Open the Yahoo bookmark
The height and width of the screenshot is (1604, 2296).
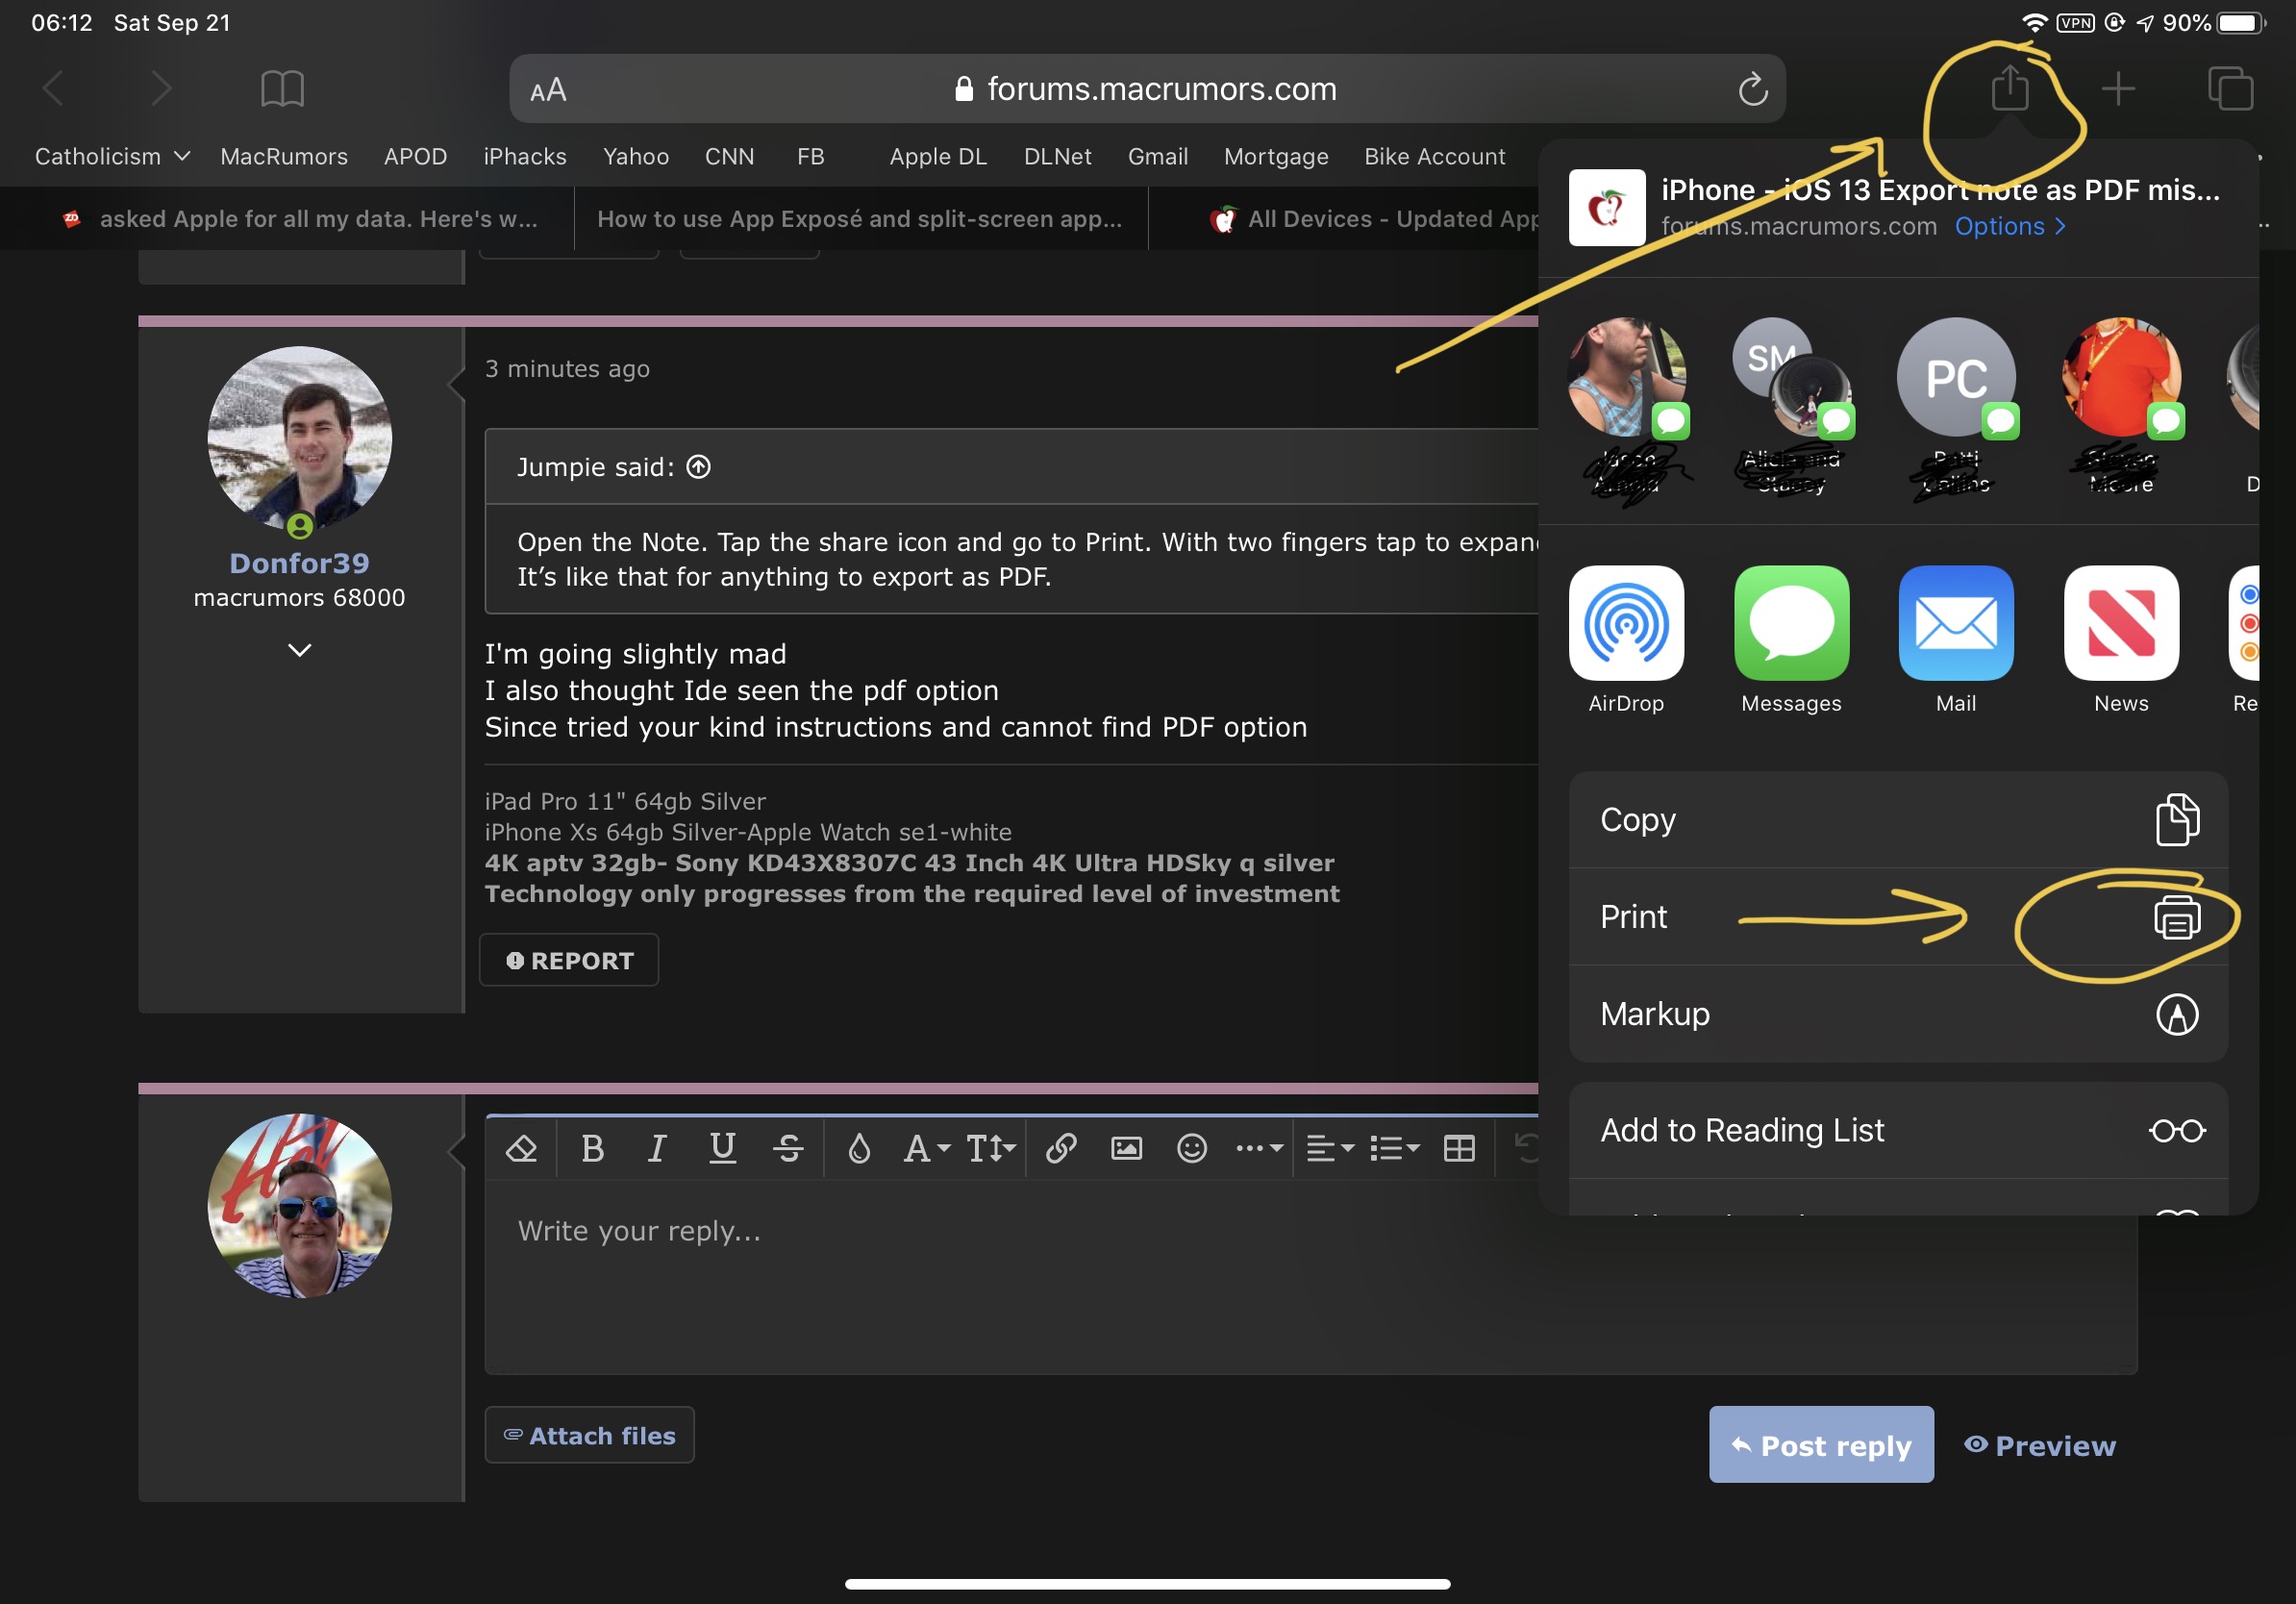[636, 157]
